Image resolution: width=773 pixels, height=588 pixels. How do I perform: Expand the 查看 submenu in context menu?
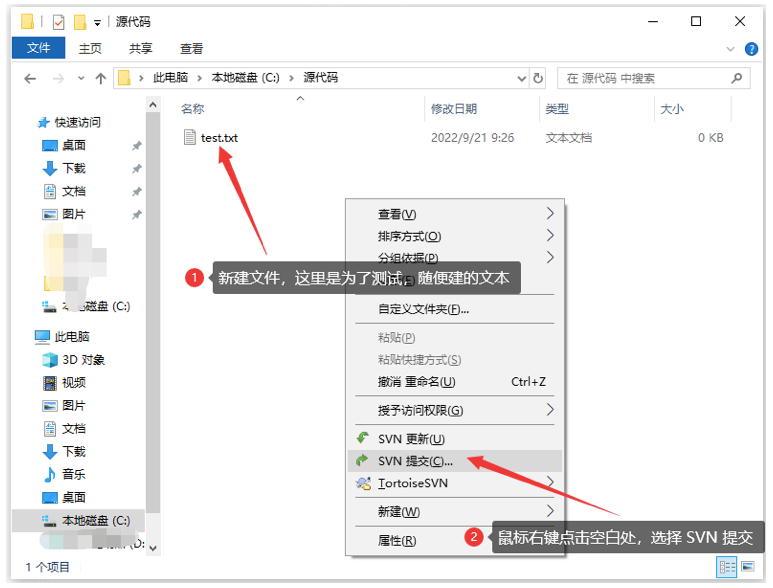(549, 214)
